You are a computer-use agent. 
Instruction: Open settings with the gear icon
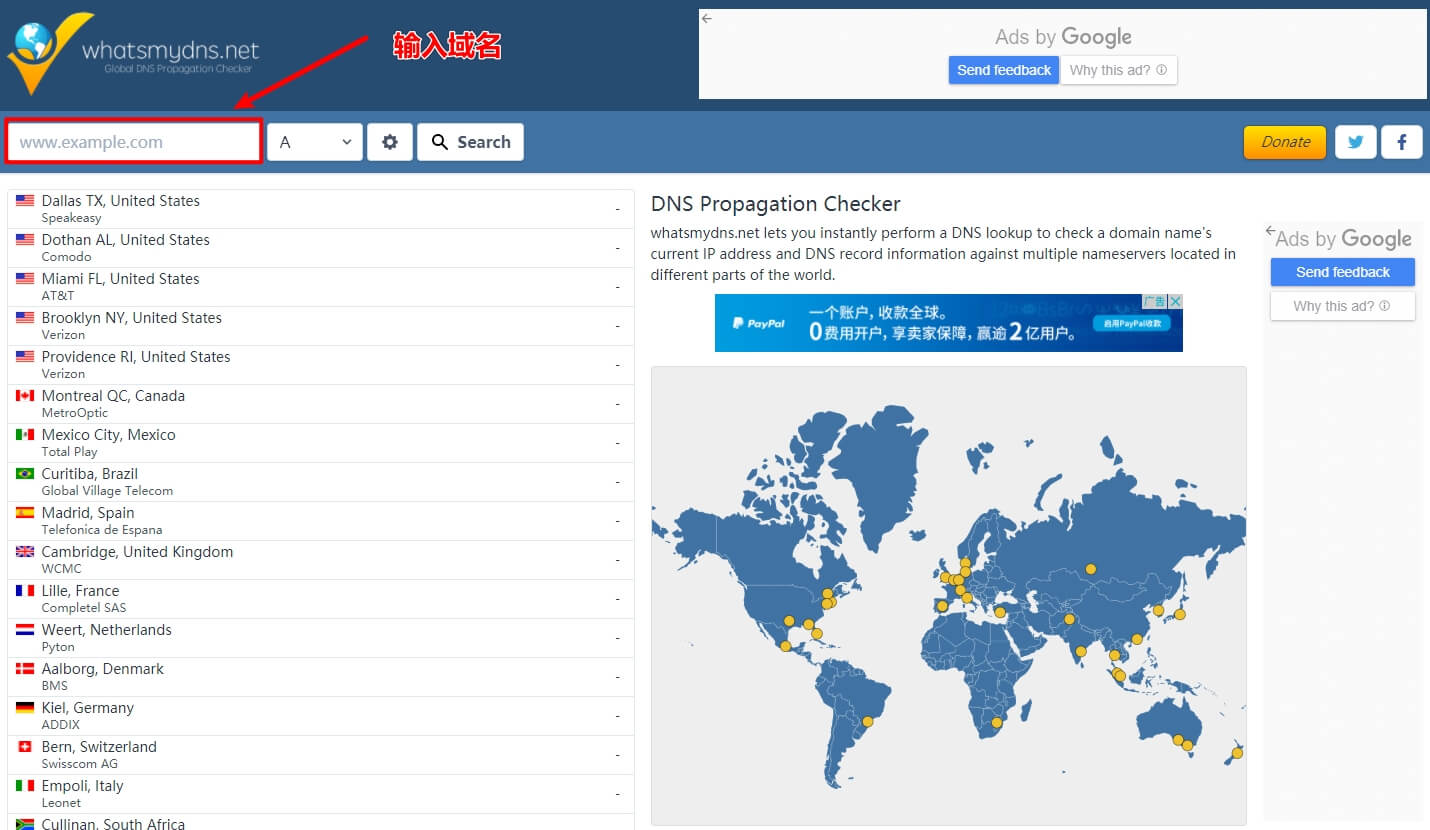390,142
